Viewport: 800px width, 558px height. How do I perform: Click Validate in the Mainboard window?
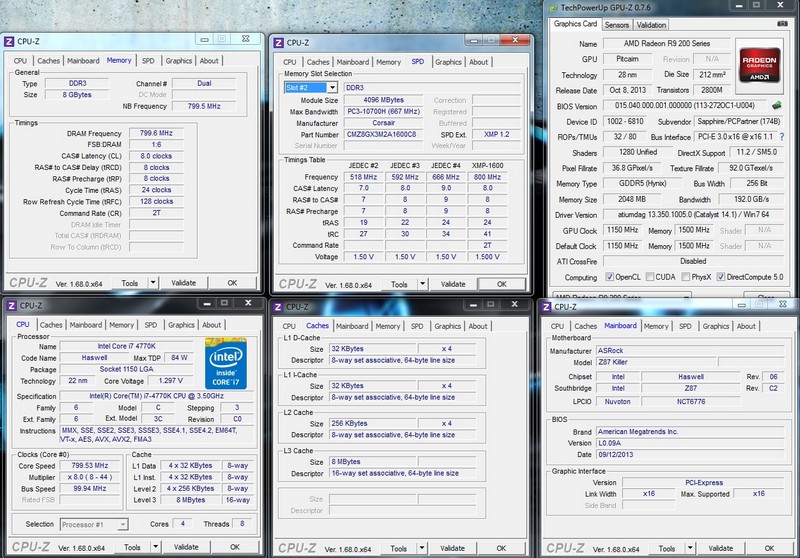pos(721,548)
